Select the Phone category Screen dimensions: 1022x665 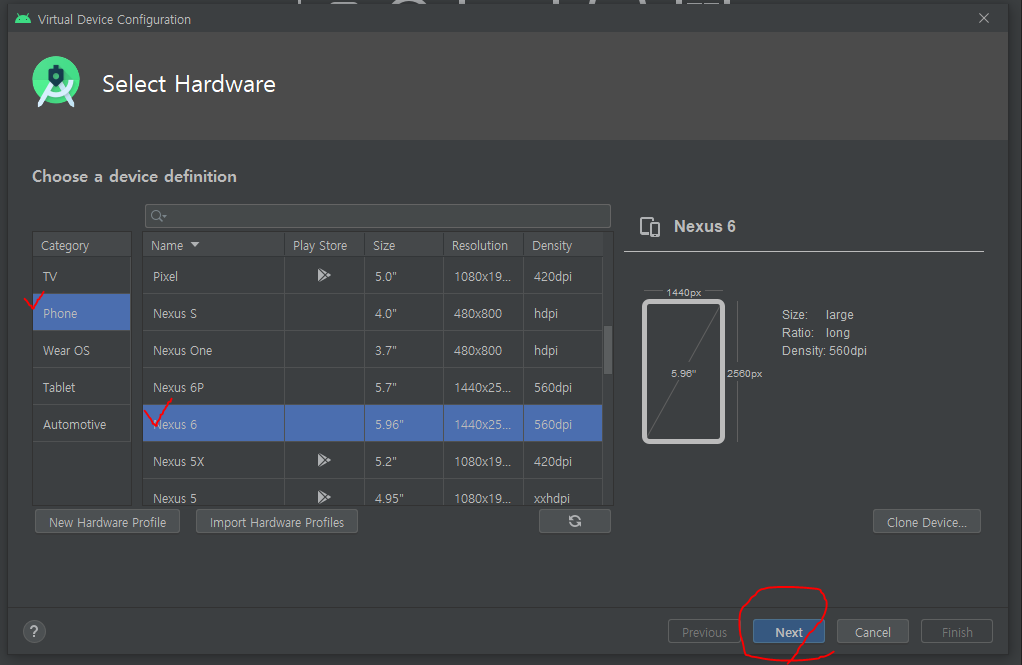click(x=81, y=313)
